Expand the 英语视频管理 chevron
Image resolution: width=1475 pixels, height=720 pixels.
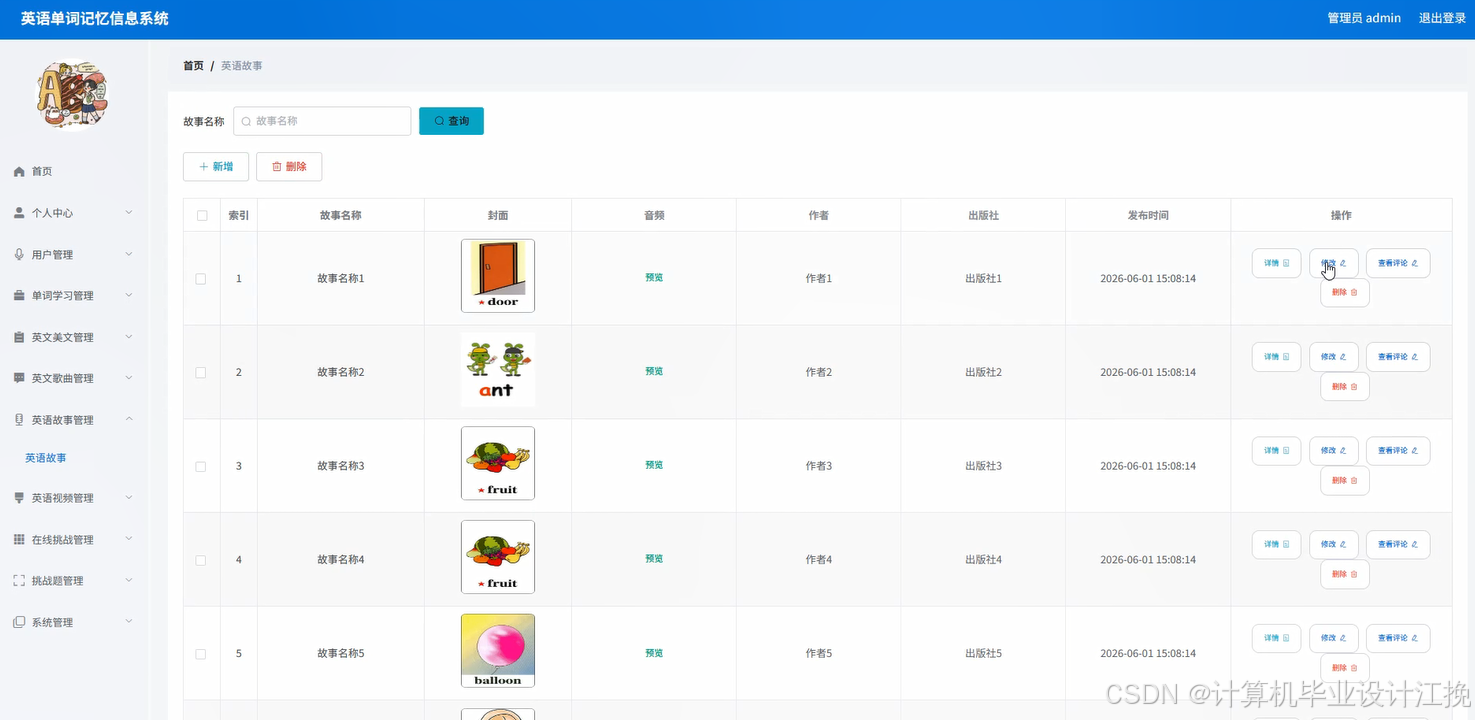[129, 497]
